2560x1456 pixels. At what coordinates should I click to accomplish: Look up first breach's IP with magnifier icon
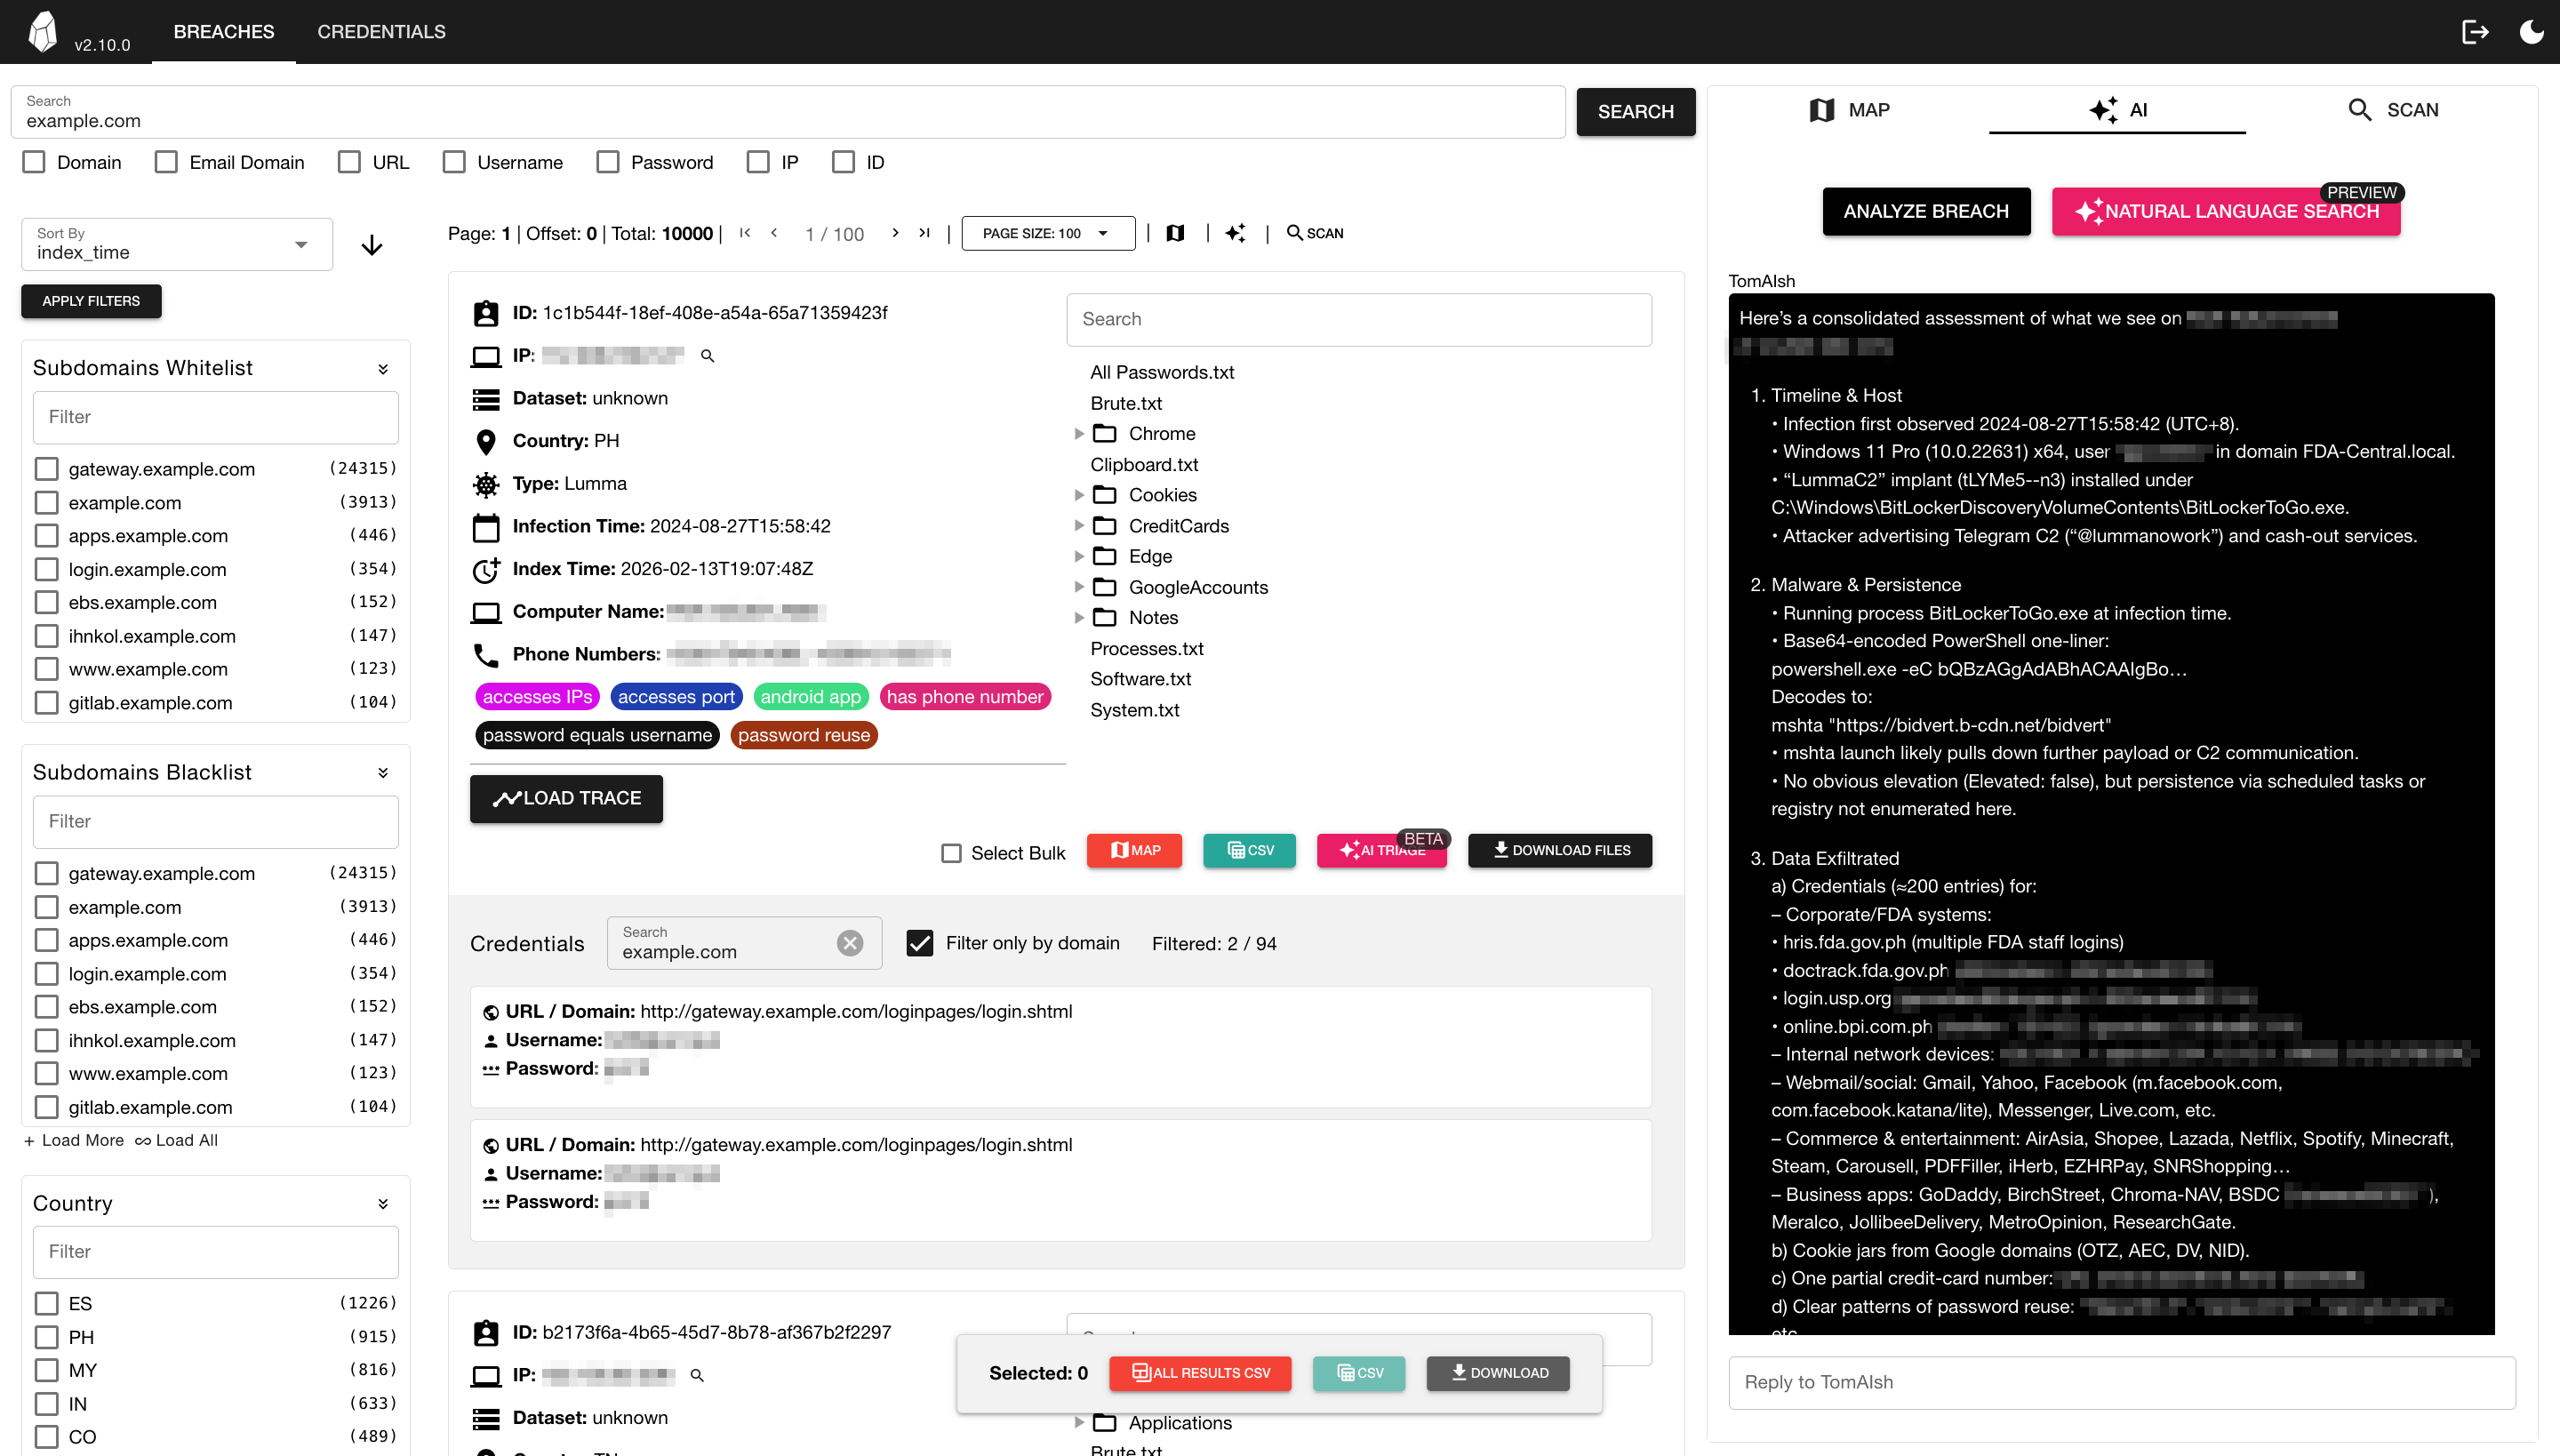pyautogui.click(x=707, y=356)
